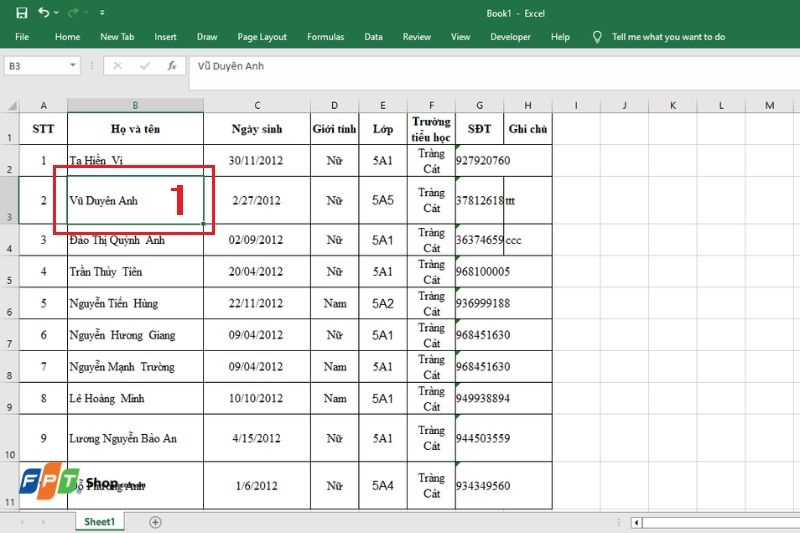This screenshot has height=533, width=800.
Task: Click the 'Họ và tên' header cell
Action: [x=135, y=129]
